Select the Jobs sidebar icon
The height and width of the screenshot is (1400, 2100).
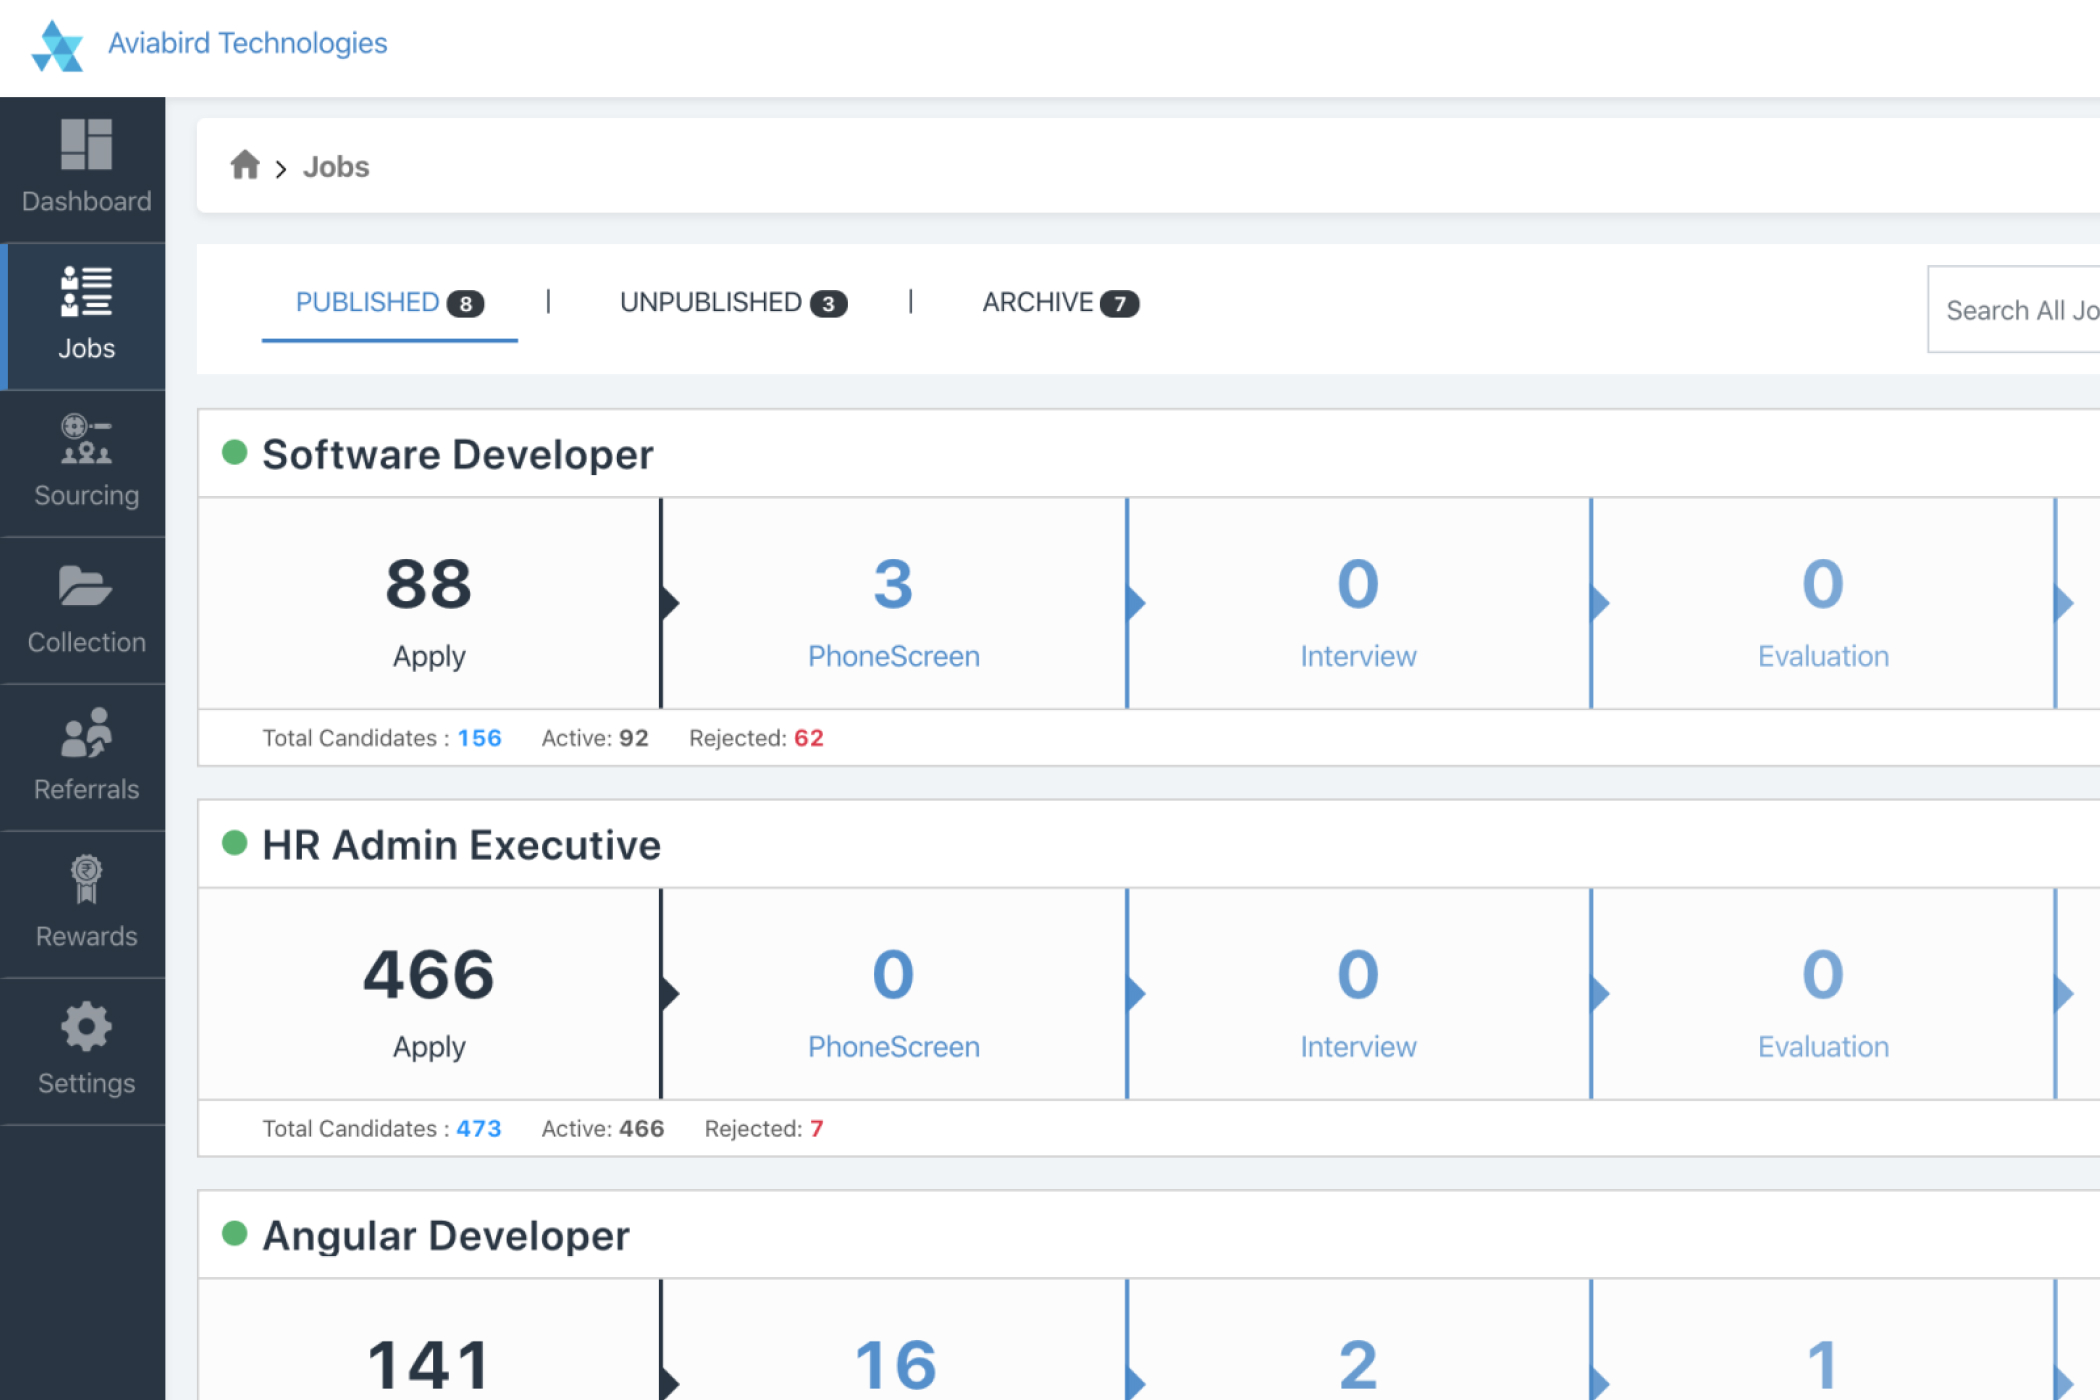point(86,291)
